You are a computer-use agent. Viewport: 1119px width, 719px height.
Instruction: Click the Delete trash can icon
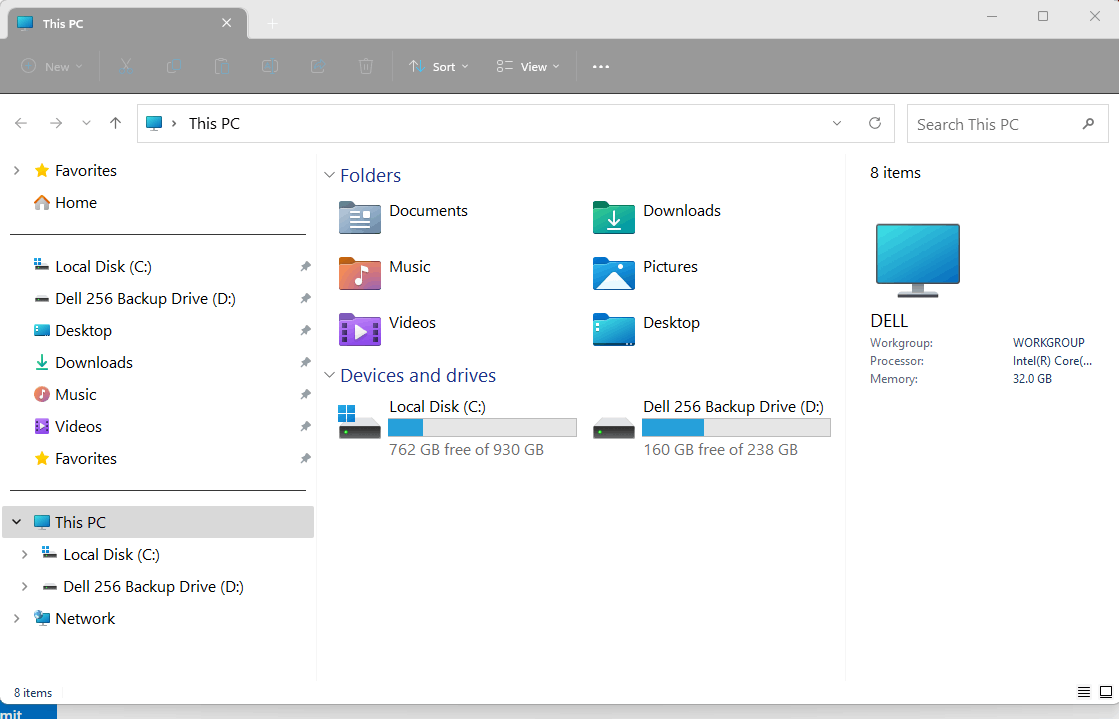365,66
